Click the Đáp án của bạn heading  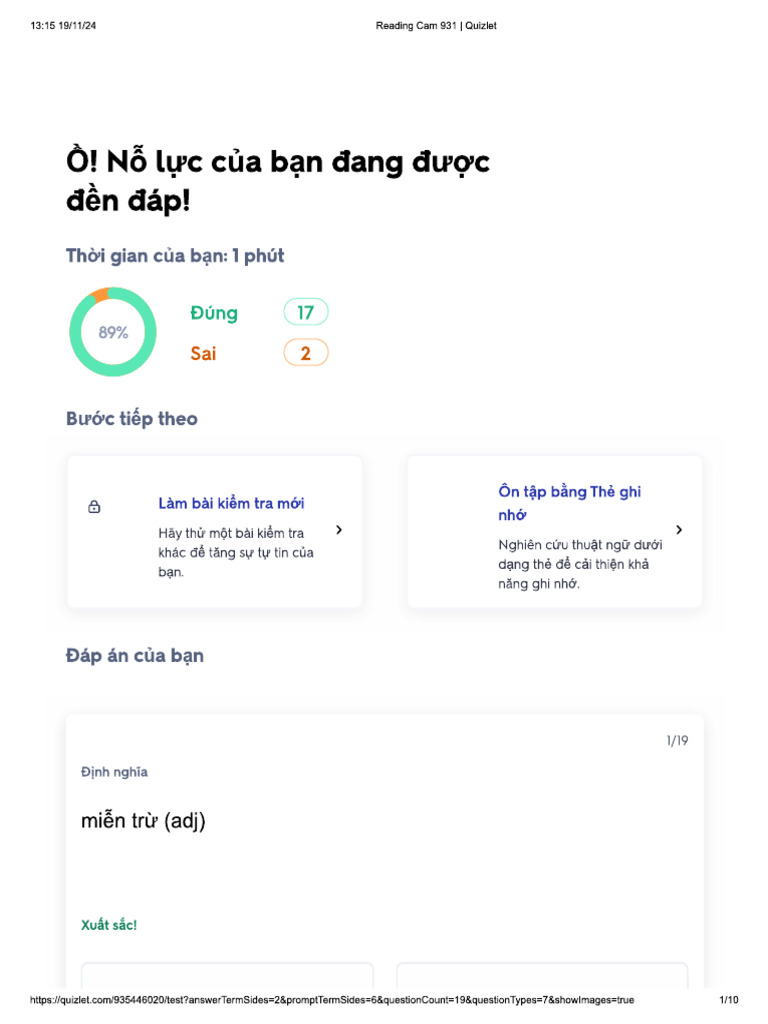pos(135,656)
